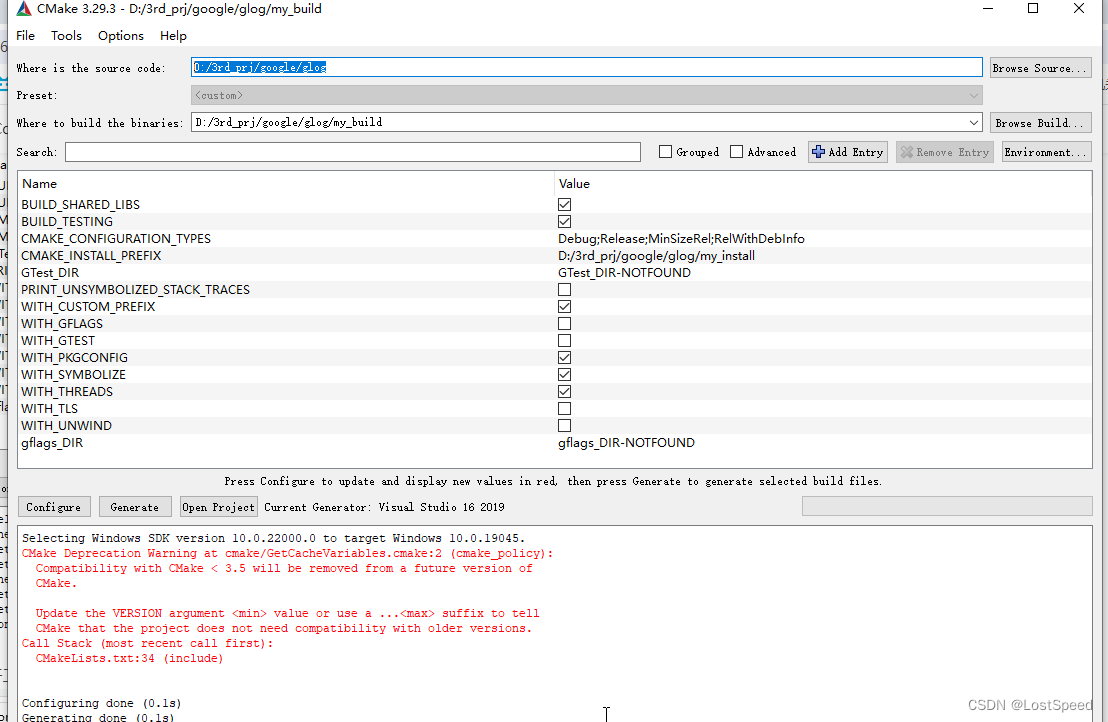
Task: Click the Configure button
Action: pos(54,507)
